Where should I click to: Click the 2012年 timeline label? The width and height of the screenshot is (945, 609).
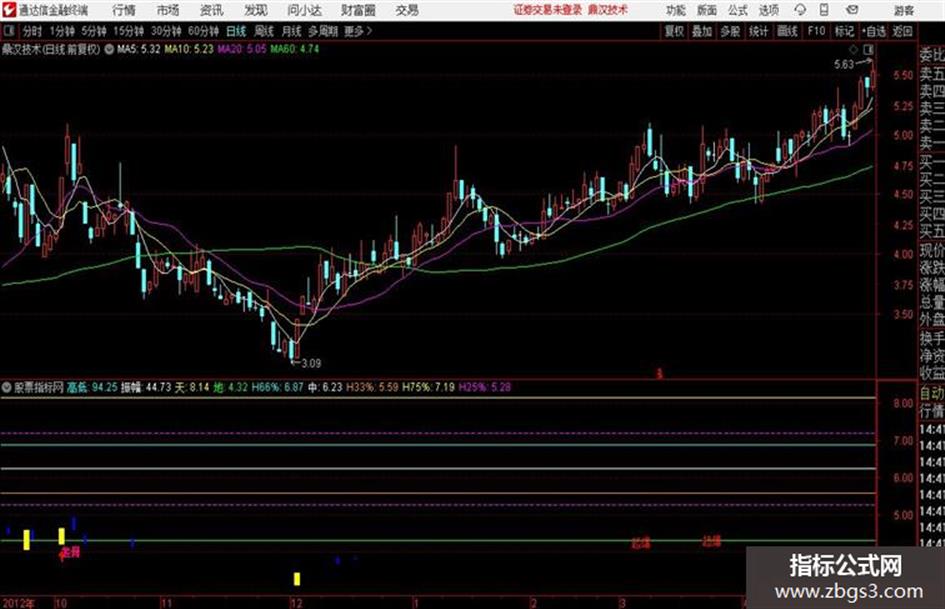(x=19, y=602)
